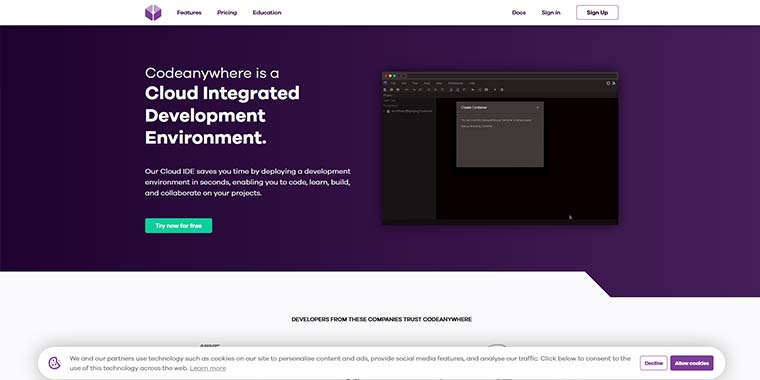Click the Allow cookies button
This screenshot has width=760, height=380.
[692, 363]
